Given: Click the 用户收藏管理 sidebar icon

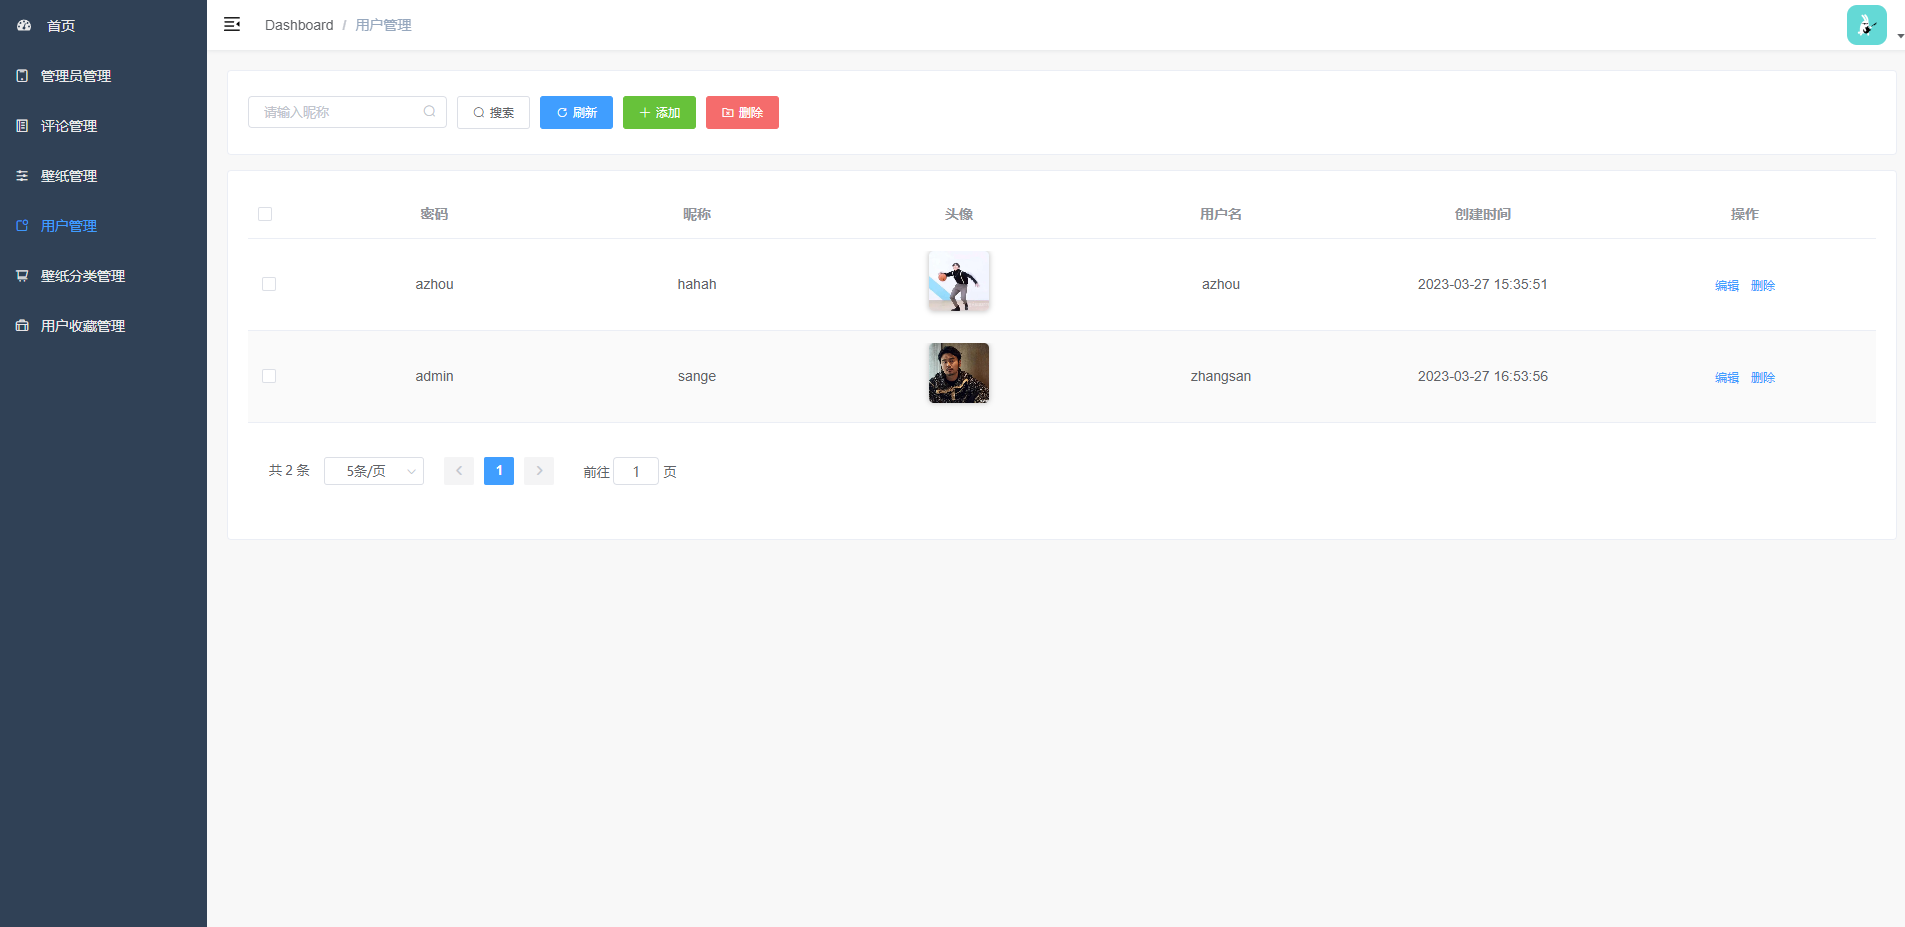Looking at the screenshot, I should (22, 326).
